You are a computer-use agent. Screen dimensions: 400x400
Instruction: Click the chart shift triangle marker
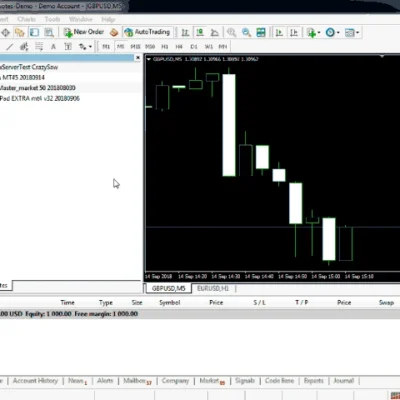point(382,57)
